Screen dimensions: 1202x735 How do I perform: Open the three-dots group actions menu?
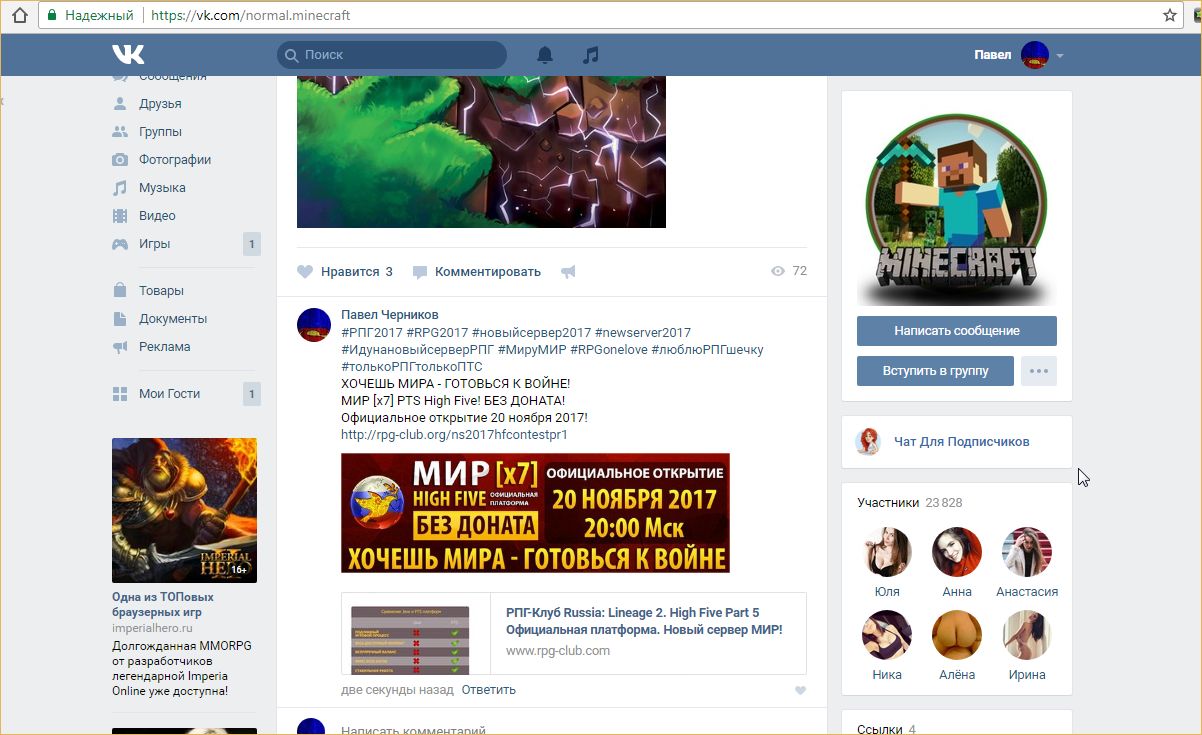(1038, 371)
